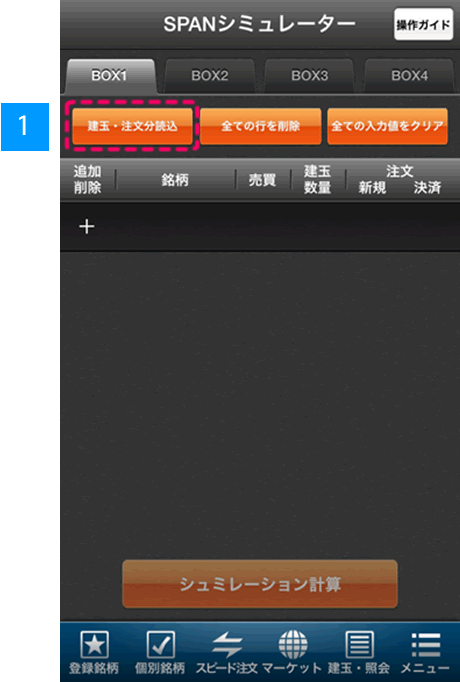The image size is (460, 682).
Task: Open the マーケット globe icon
Action: coord(293,645)
